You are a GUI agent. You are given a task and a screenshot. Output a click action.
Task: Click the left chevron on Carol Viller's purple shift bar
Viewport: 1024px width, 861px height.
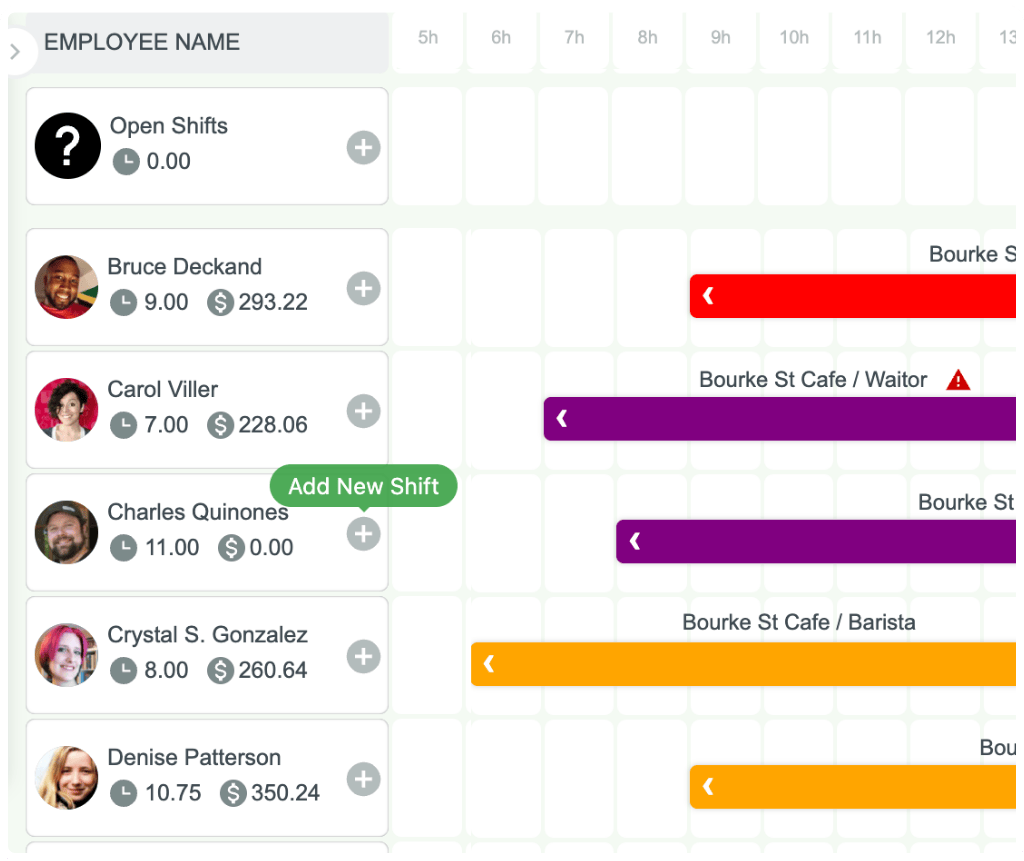[561, 418]
